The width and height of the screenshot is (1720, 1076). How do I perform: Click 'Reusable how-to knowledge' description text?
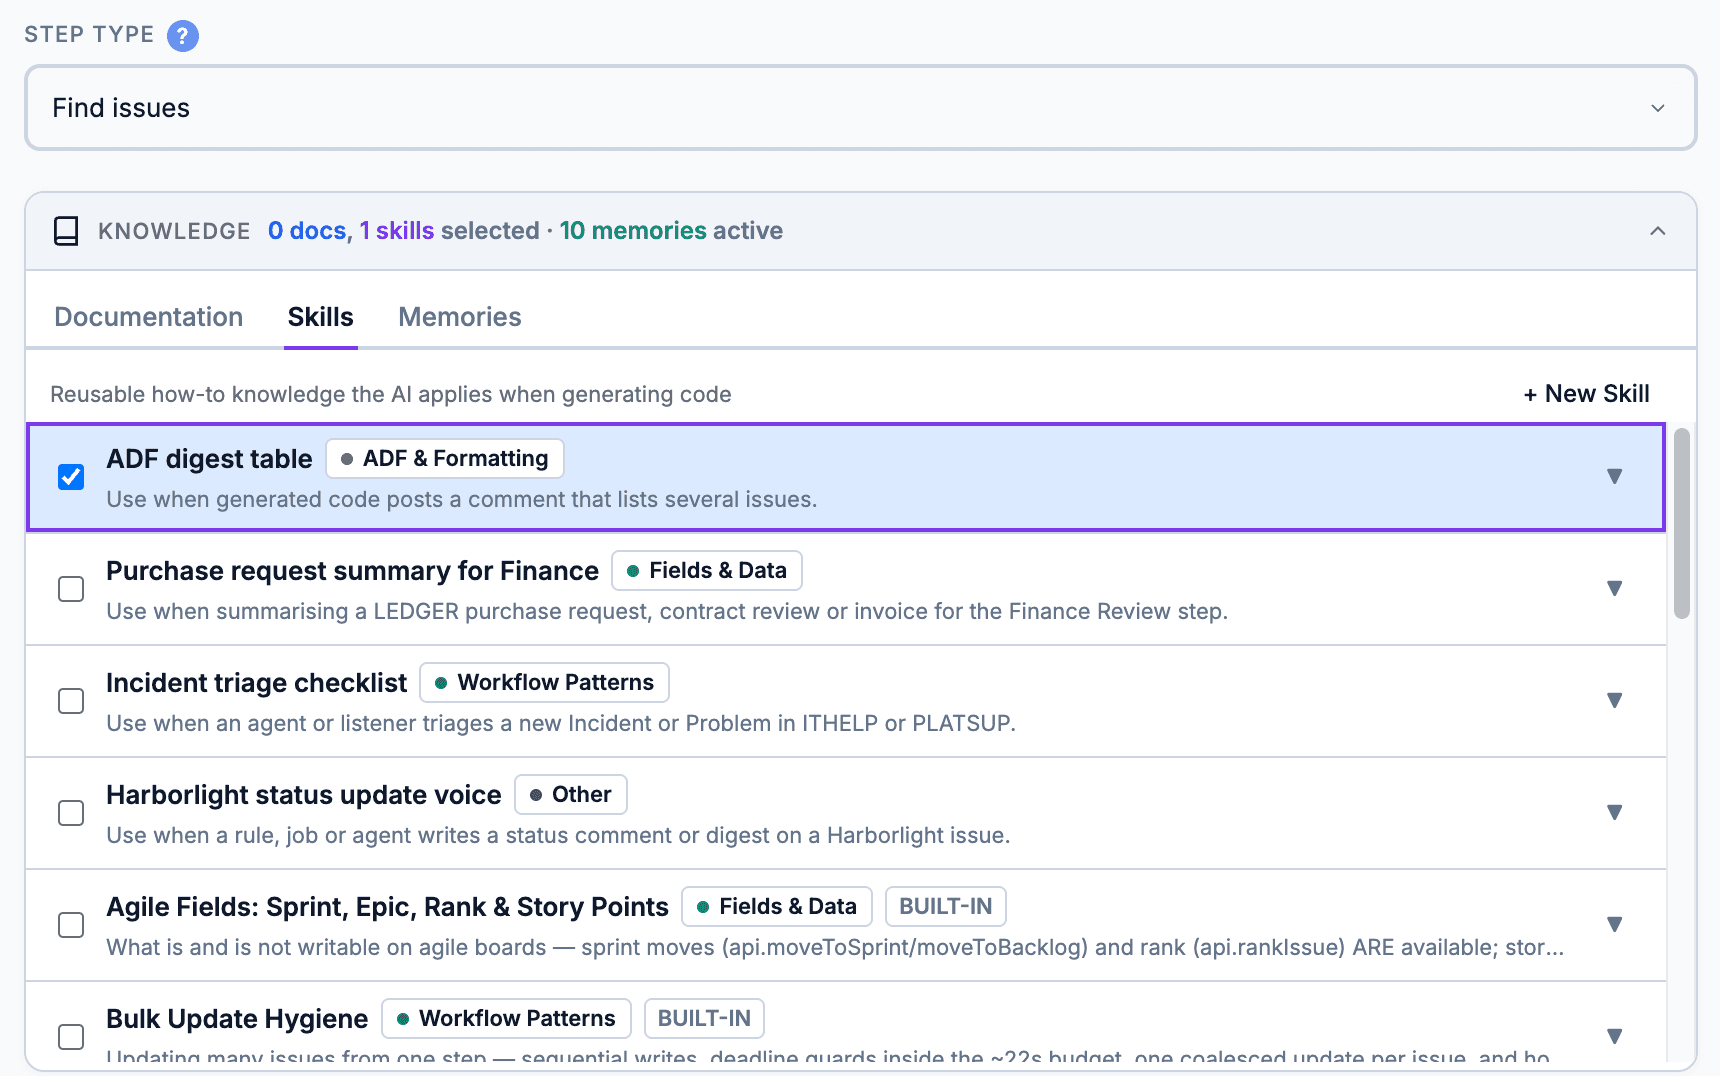click(391, 394)
